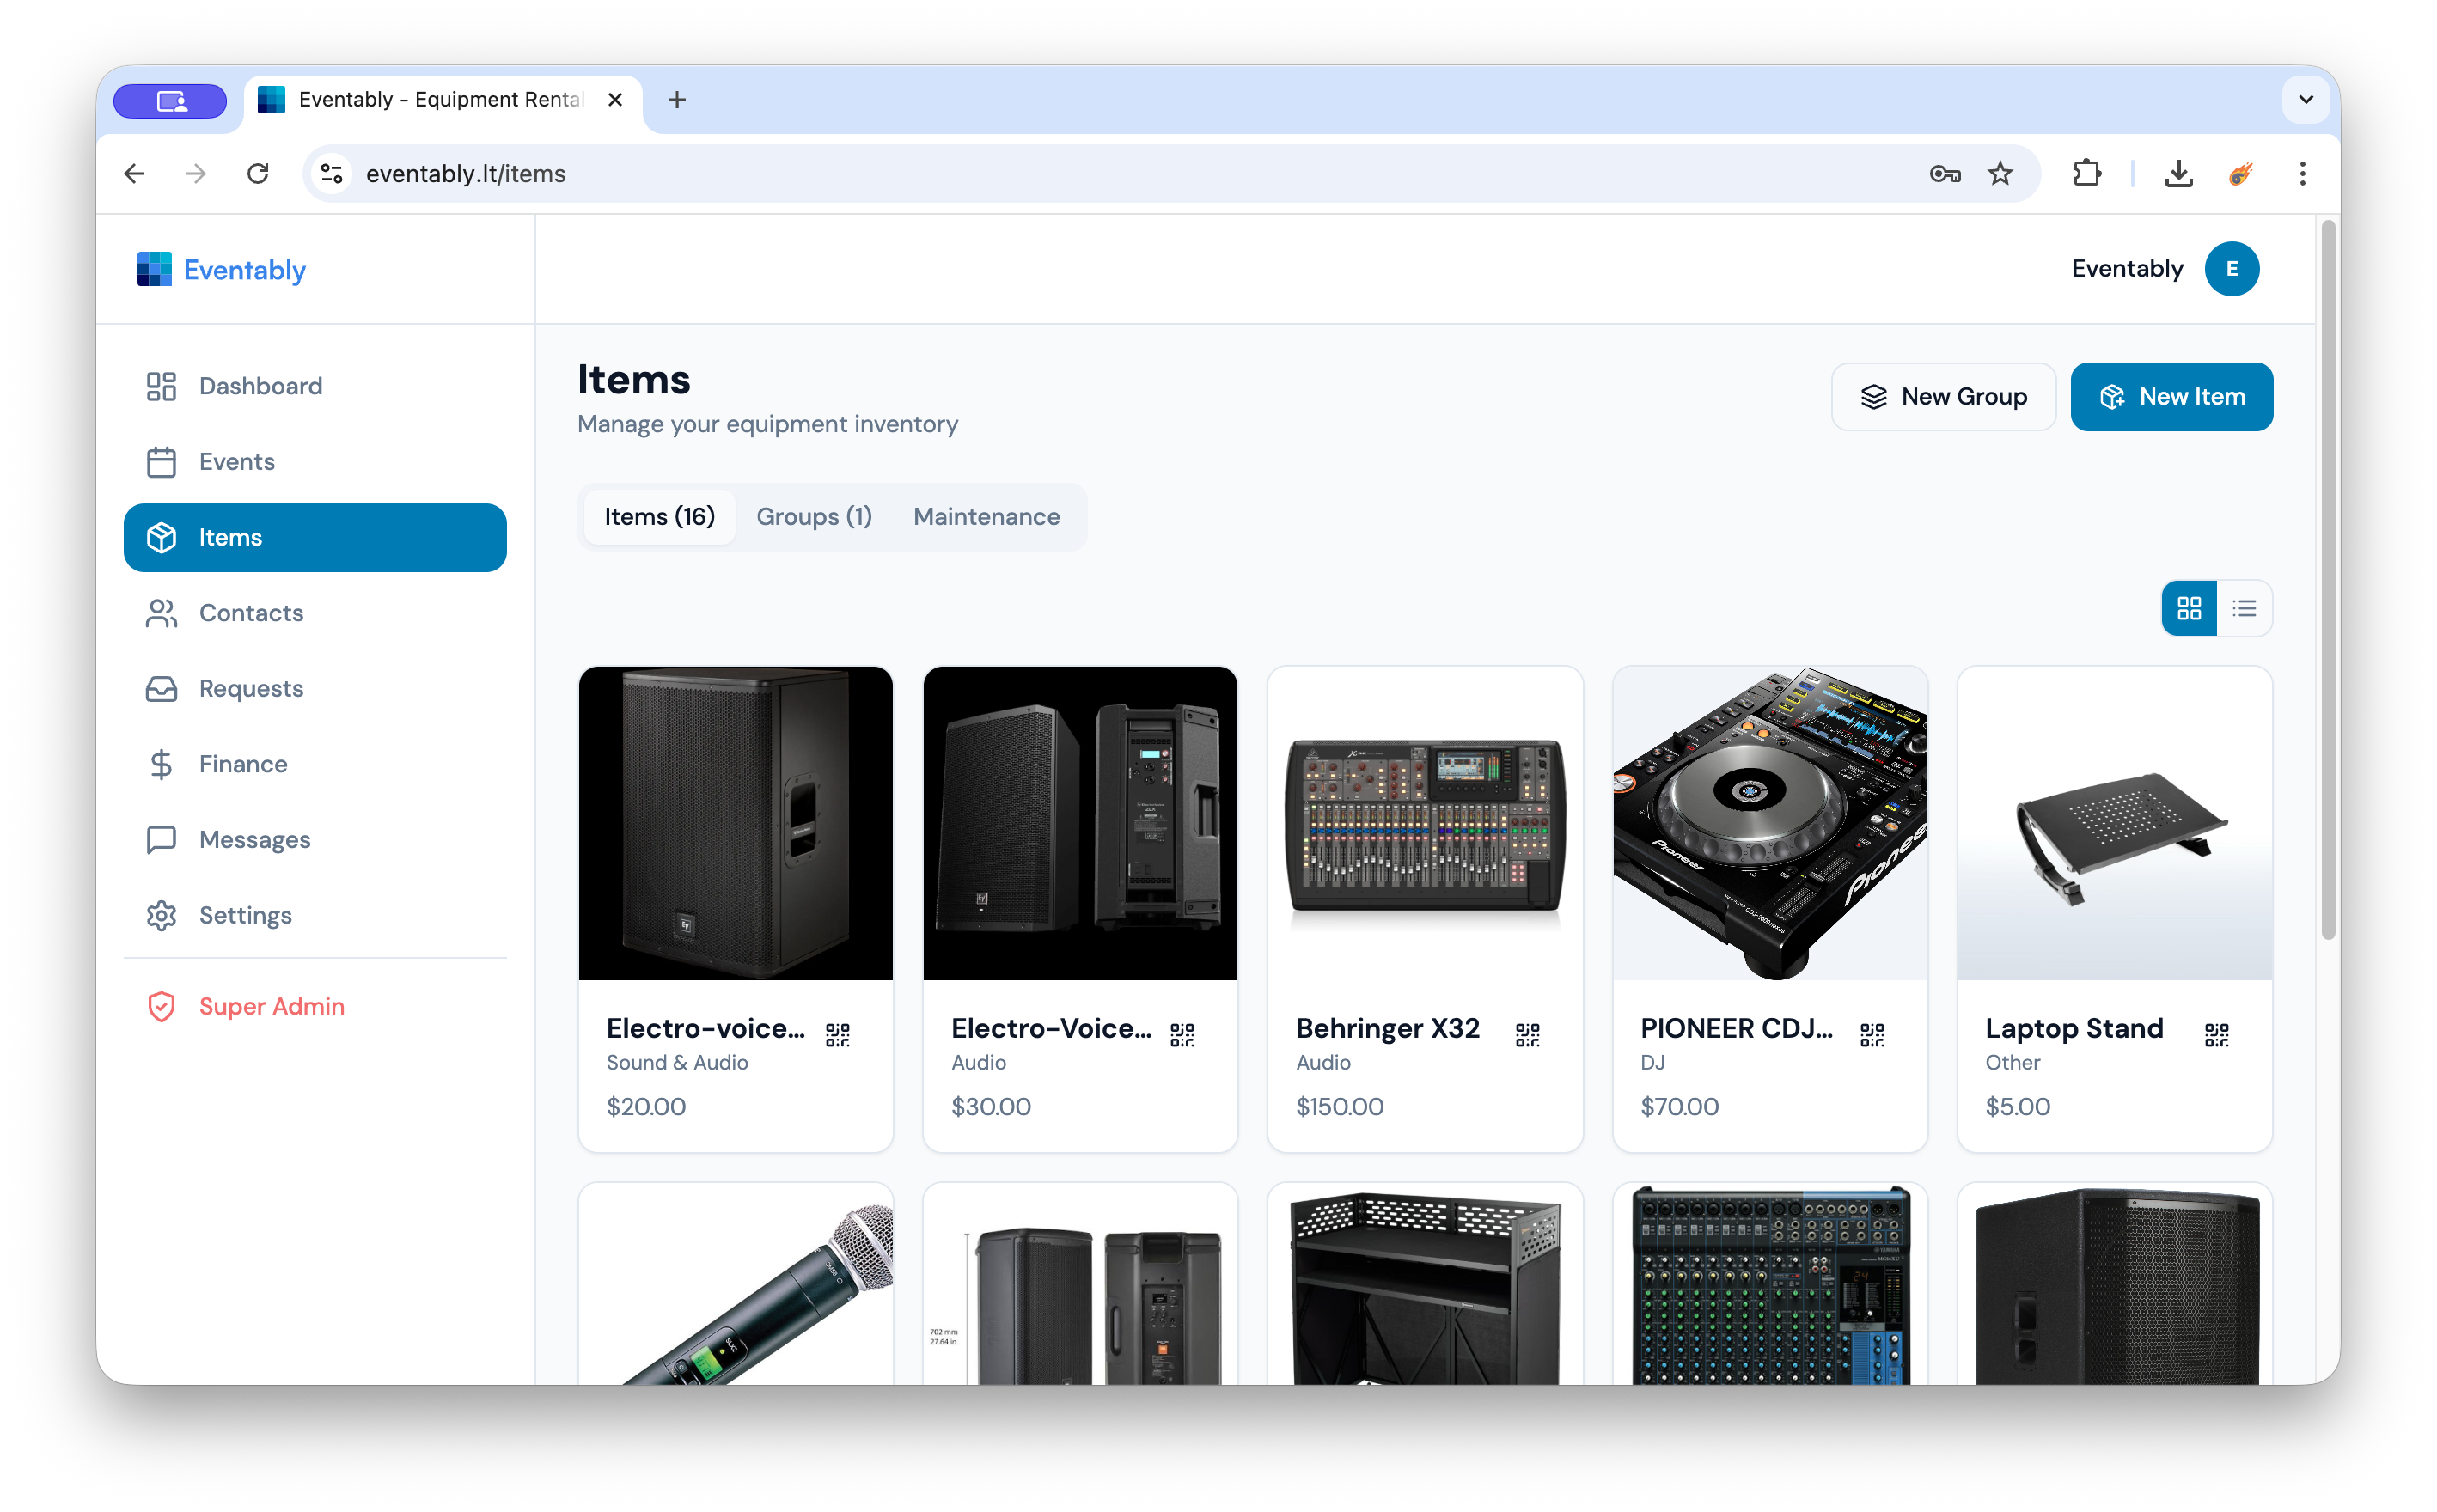Image resolution: width=2437 pixels, height=1512 pixels.
Task: Open the $30.00 Electro-Voice speaker pair image
Action: (x=1080, y=823)
